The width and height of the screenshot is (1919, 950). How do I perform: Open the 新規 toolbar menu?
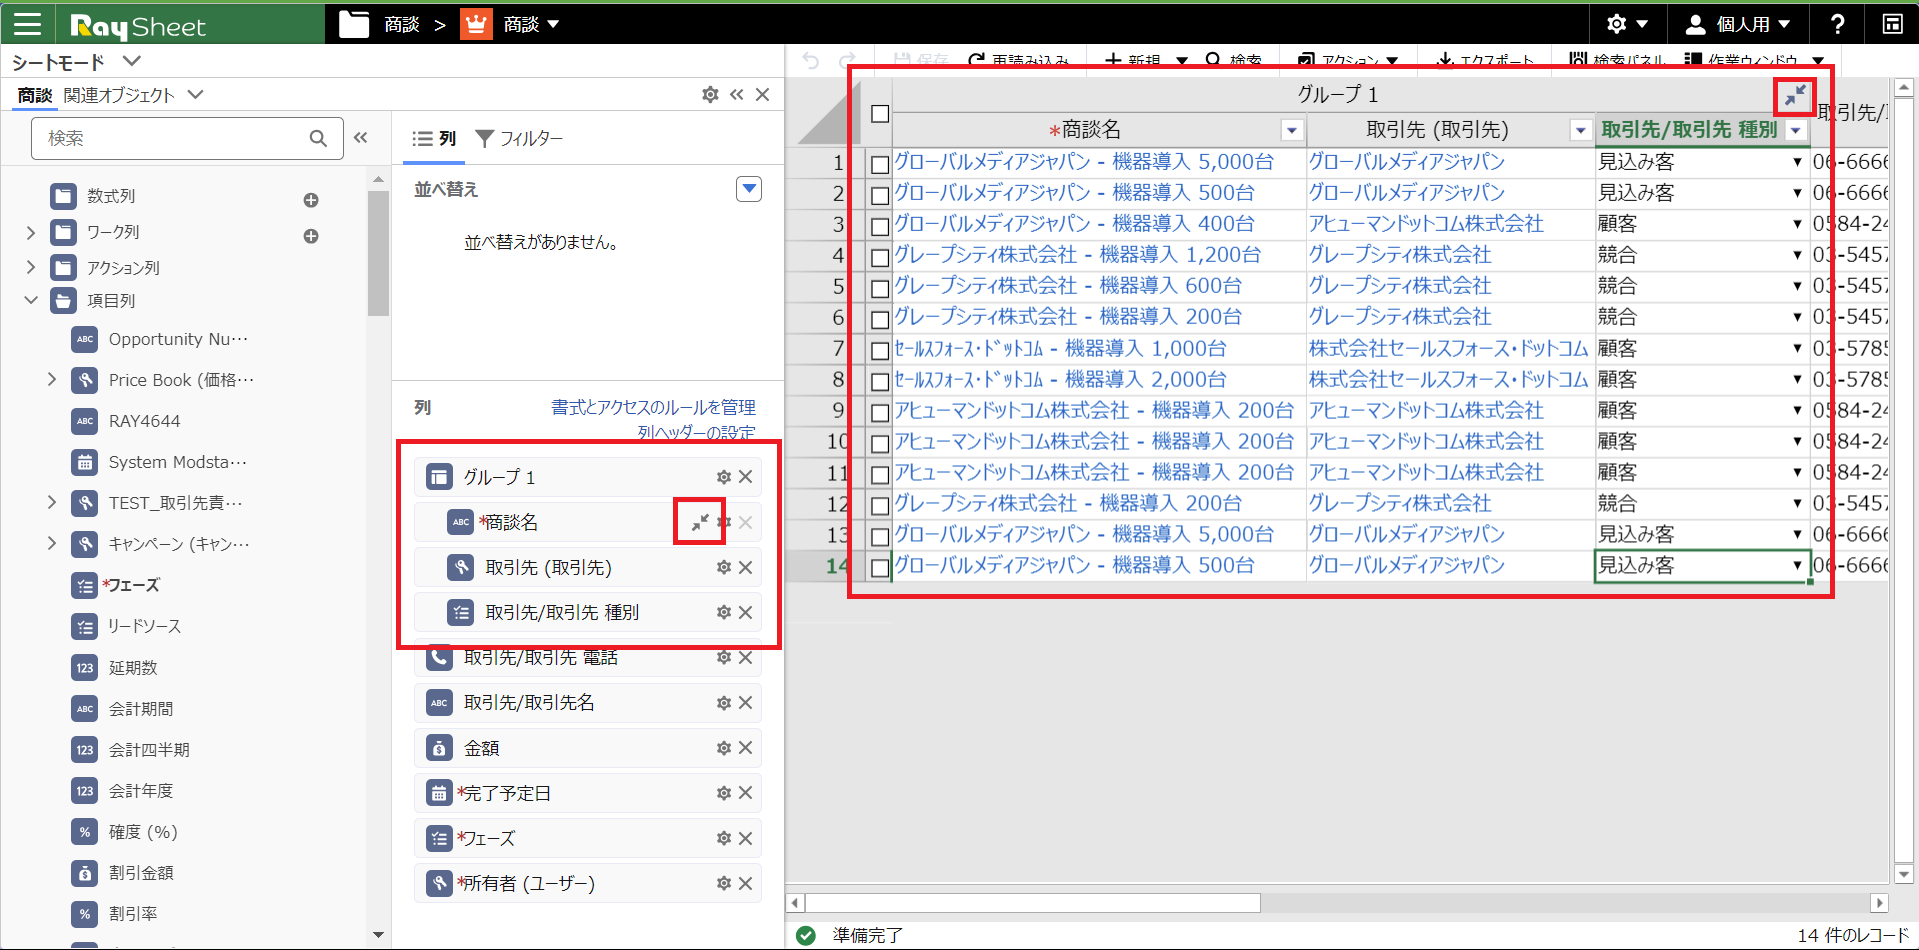pyautogui.click(x=1146, y=60)
